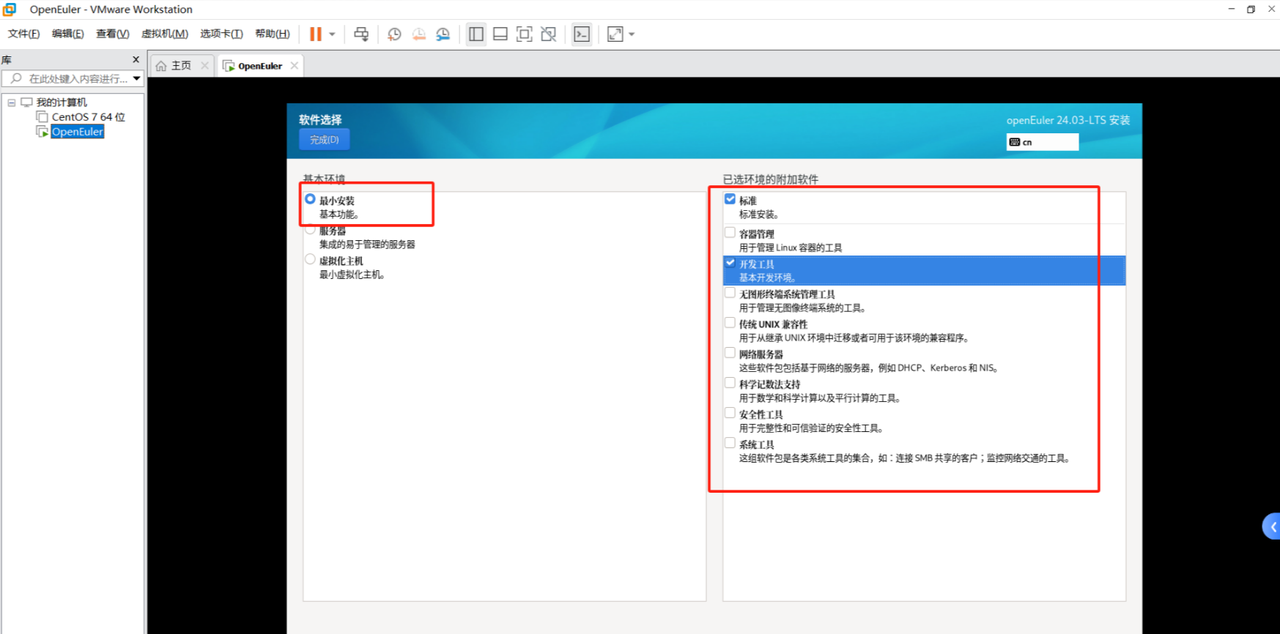
Task: Check the 安全性工具 checkbox
Action: [x=730, y=413]
